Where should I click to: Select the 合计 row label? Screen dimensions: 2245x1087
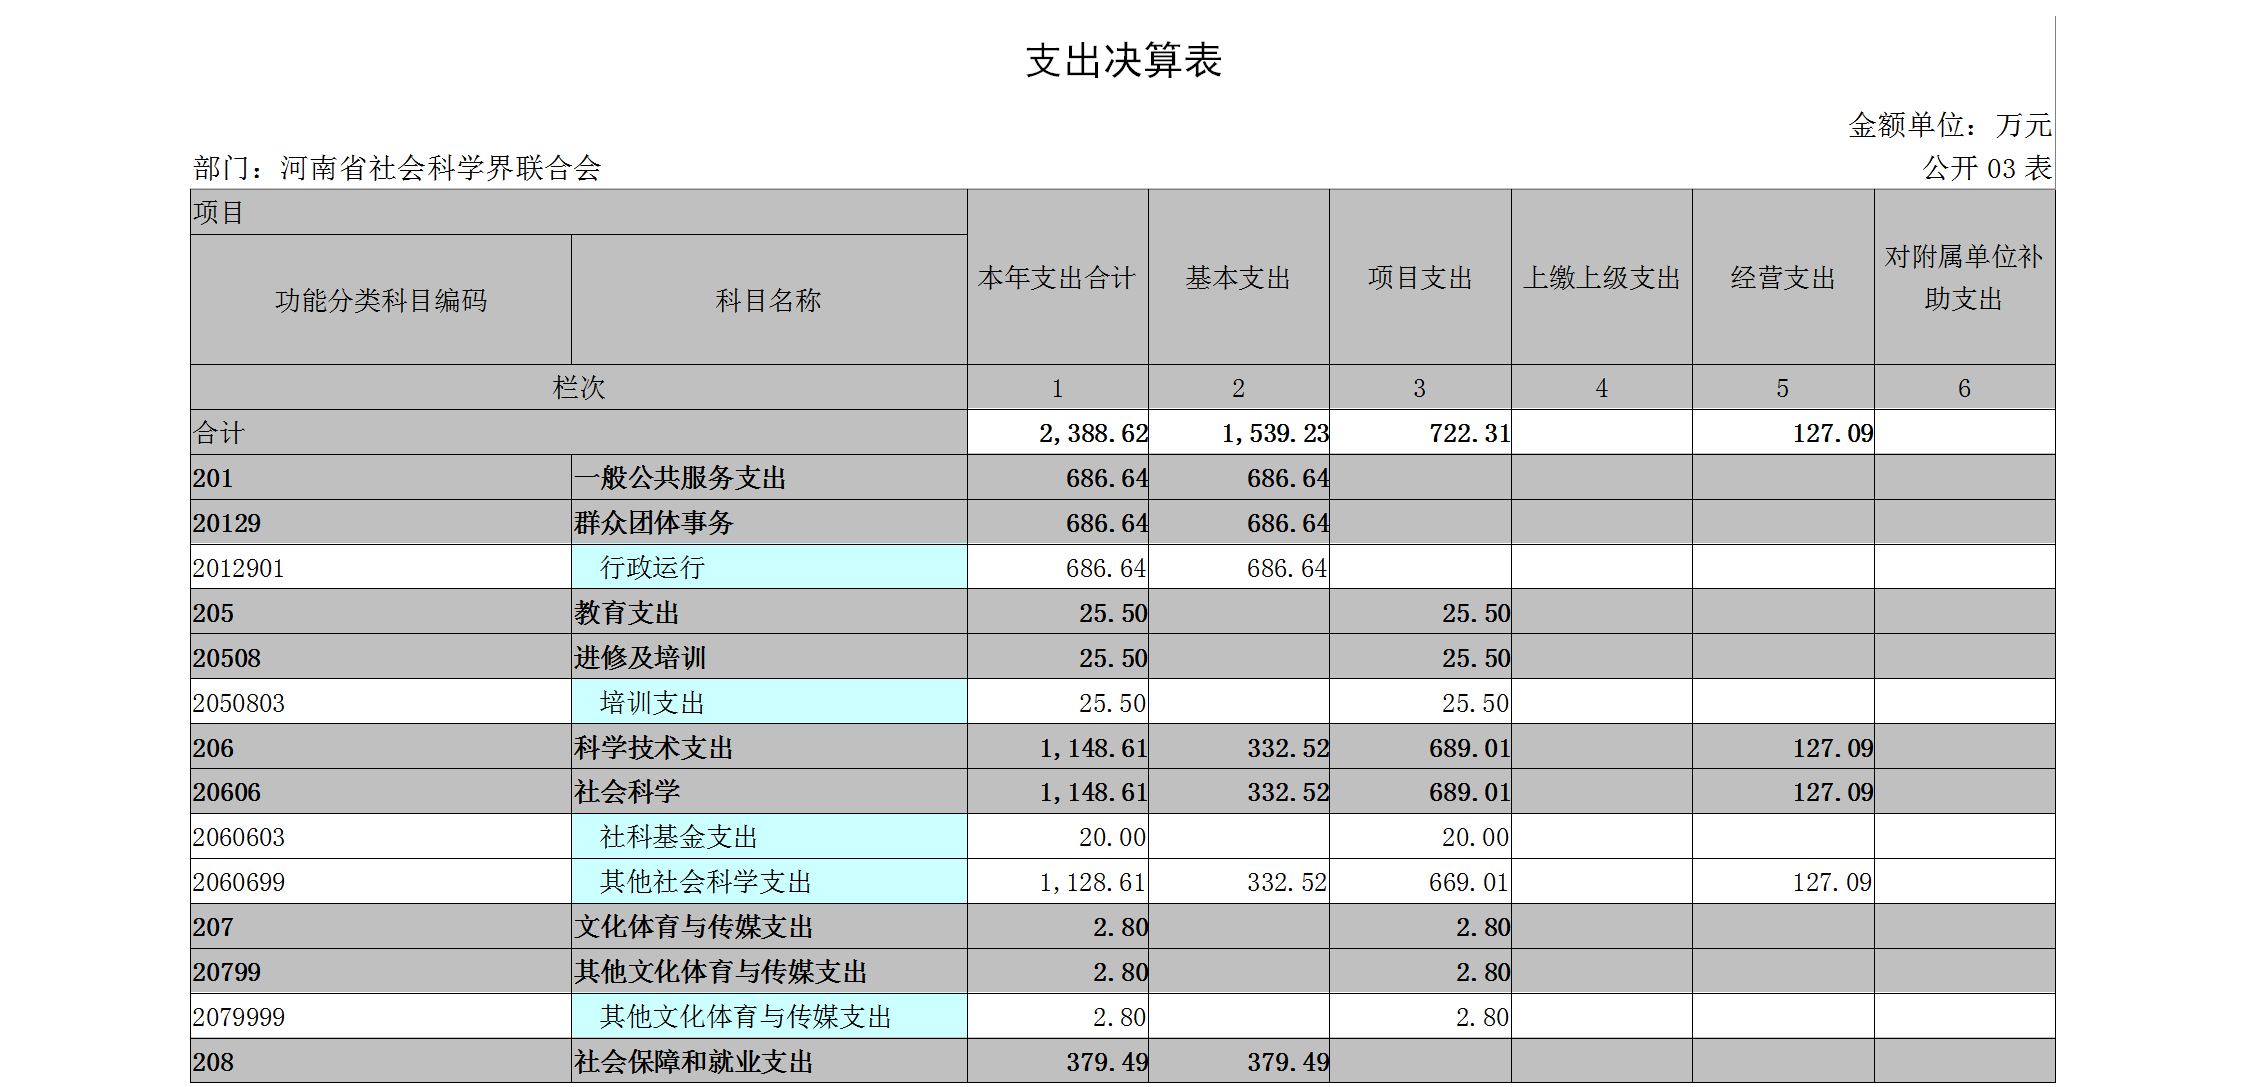pos(579,432)
